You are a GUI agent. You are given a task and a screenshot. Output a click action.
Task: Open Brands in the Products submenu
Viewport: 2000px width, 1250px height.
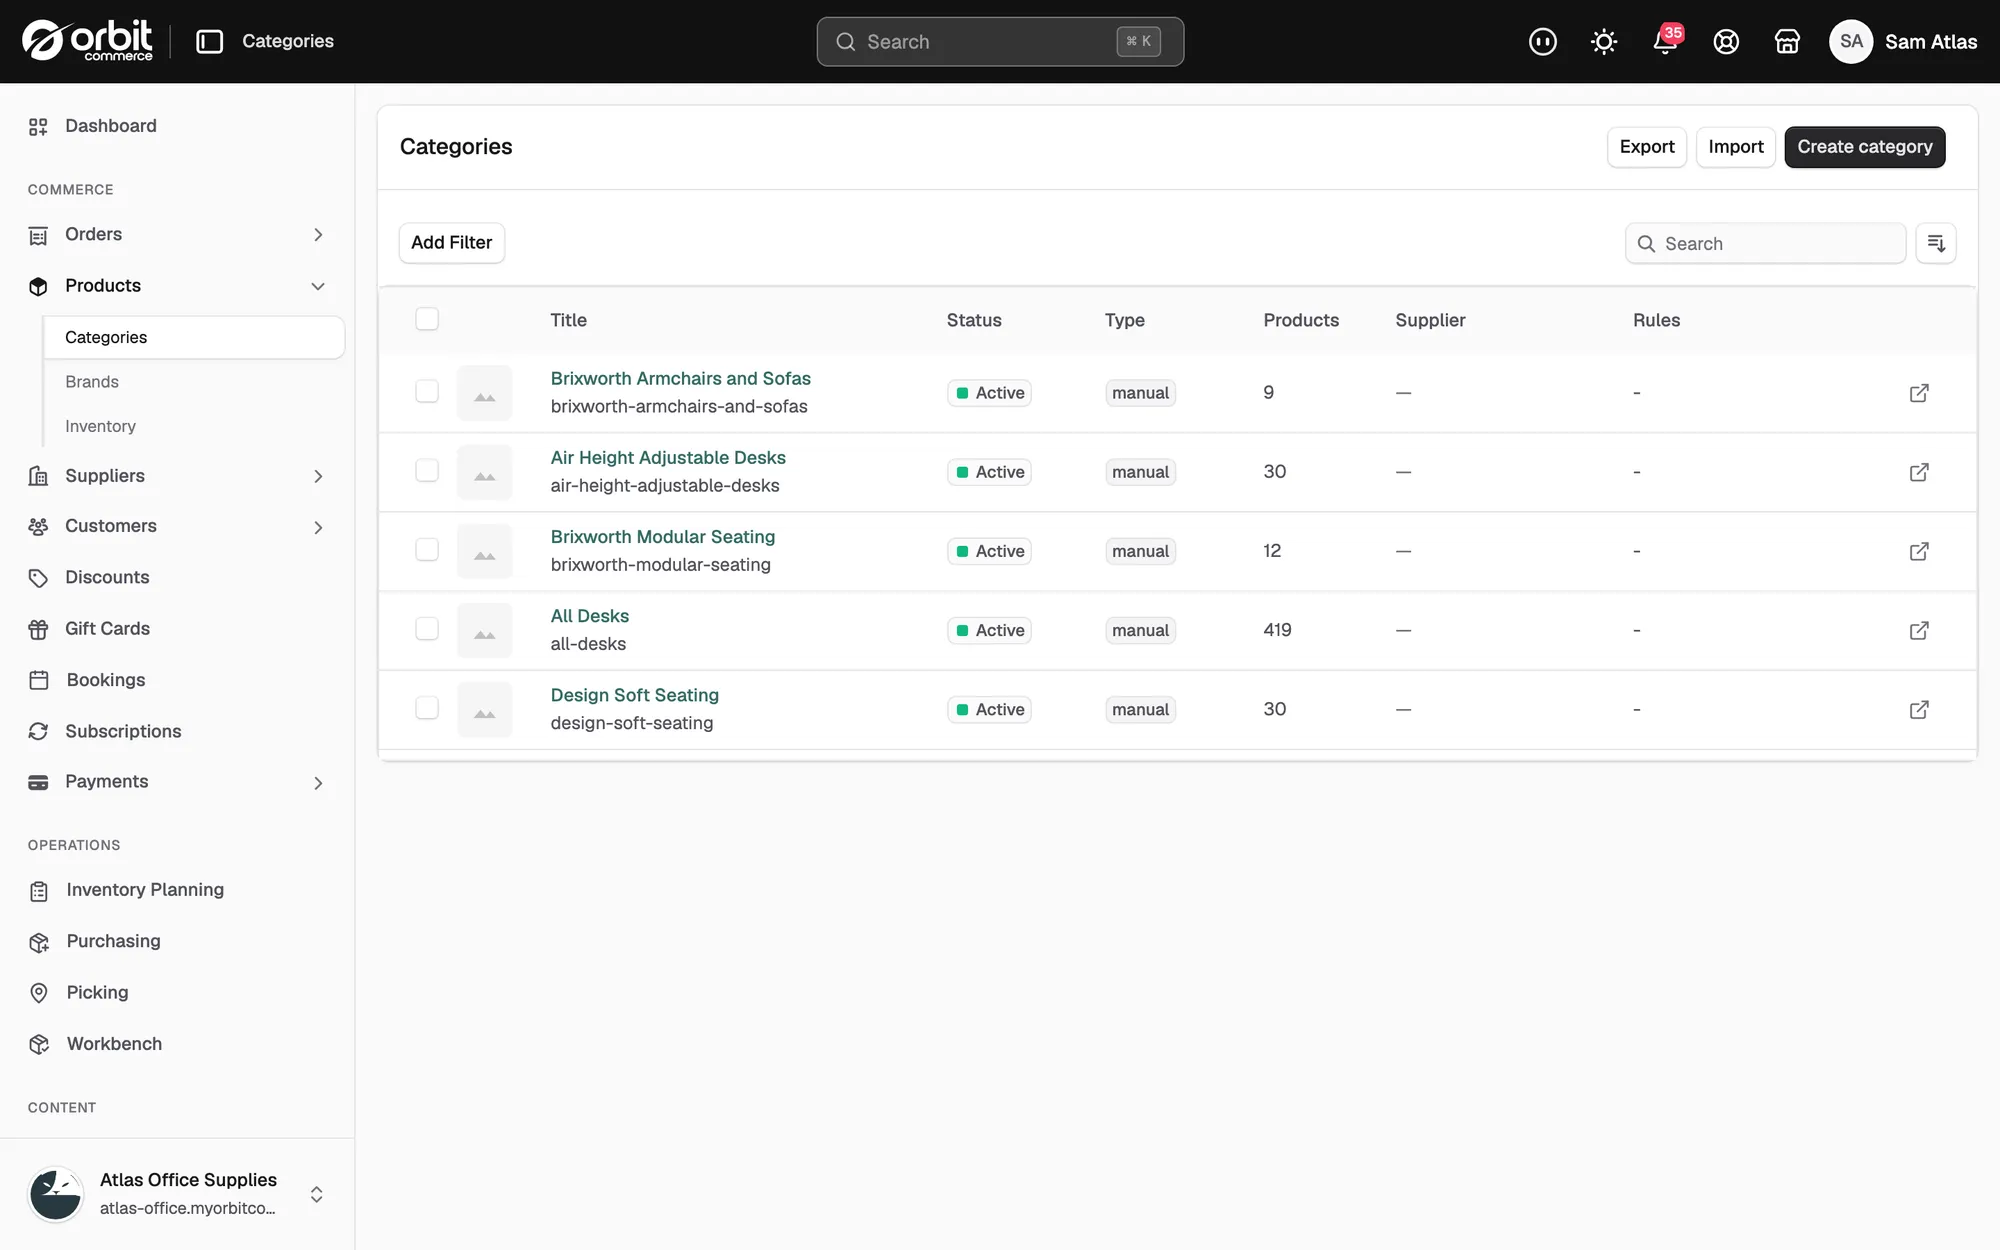[x=92, y=382]
